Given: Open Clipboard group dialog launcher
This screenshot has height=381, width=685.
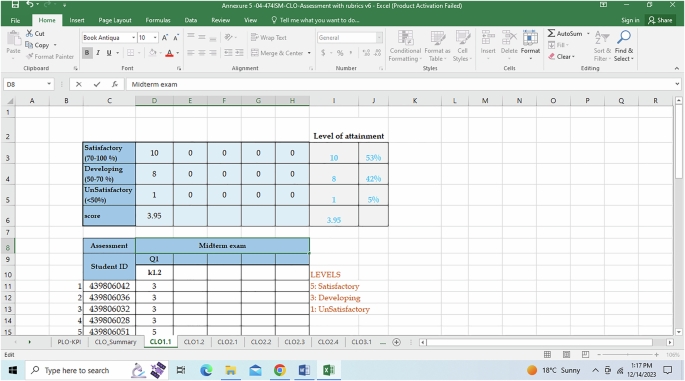Looking at the screenshot, I should pyautogui.click(x=75, y=69).
